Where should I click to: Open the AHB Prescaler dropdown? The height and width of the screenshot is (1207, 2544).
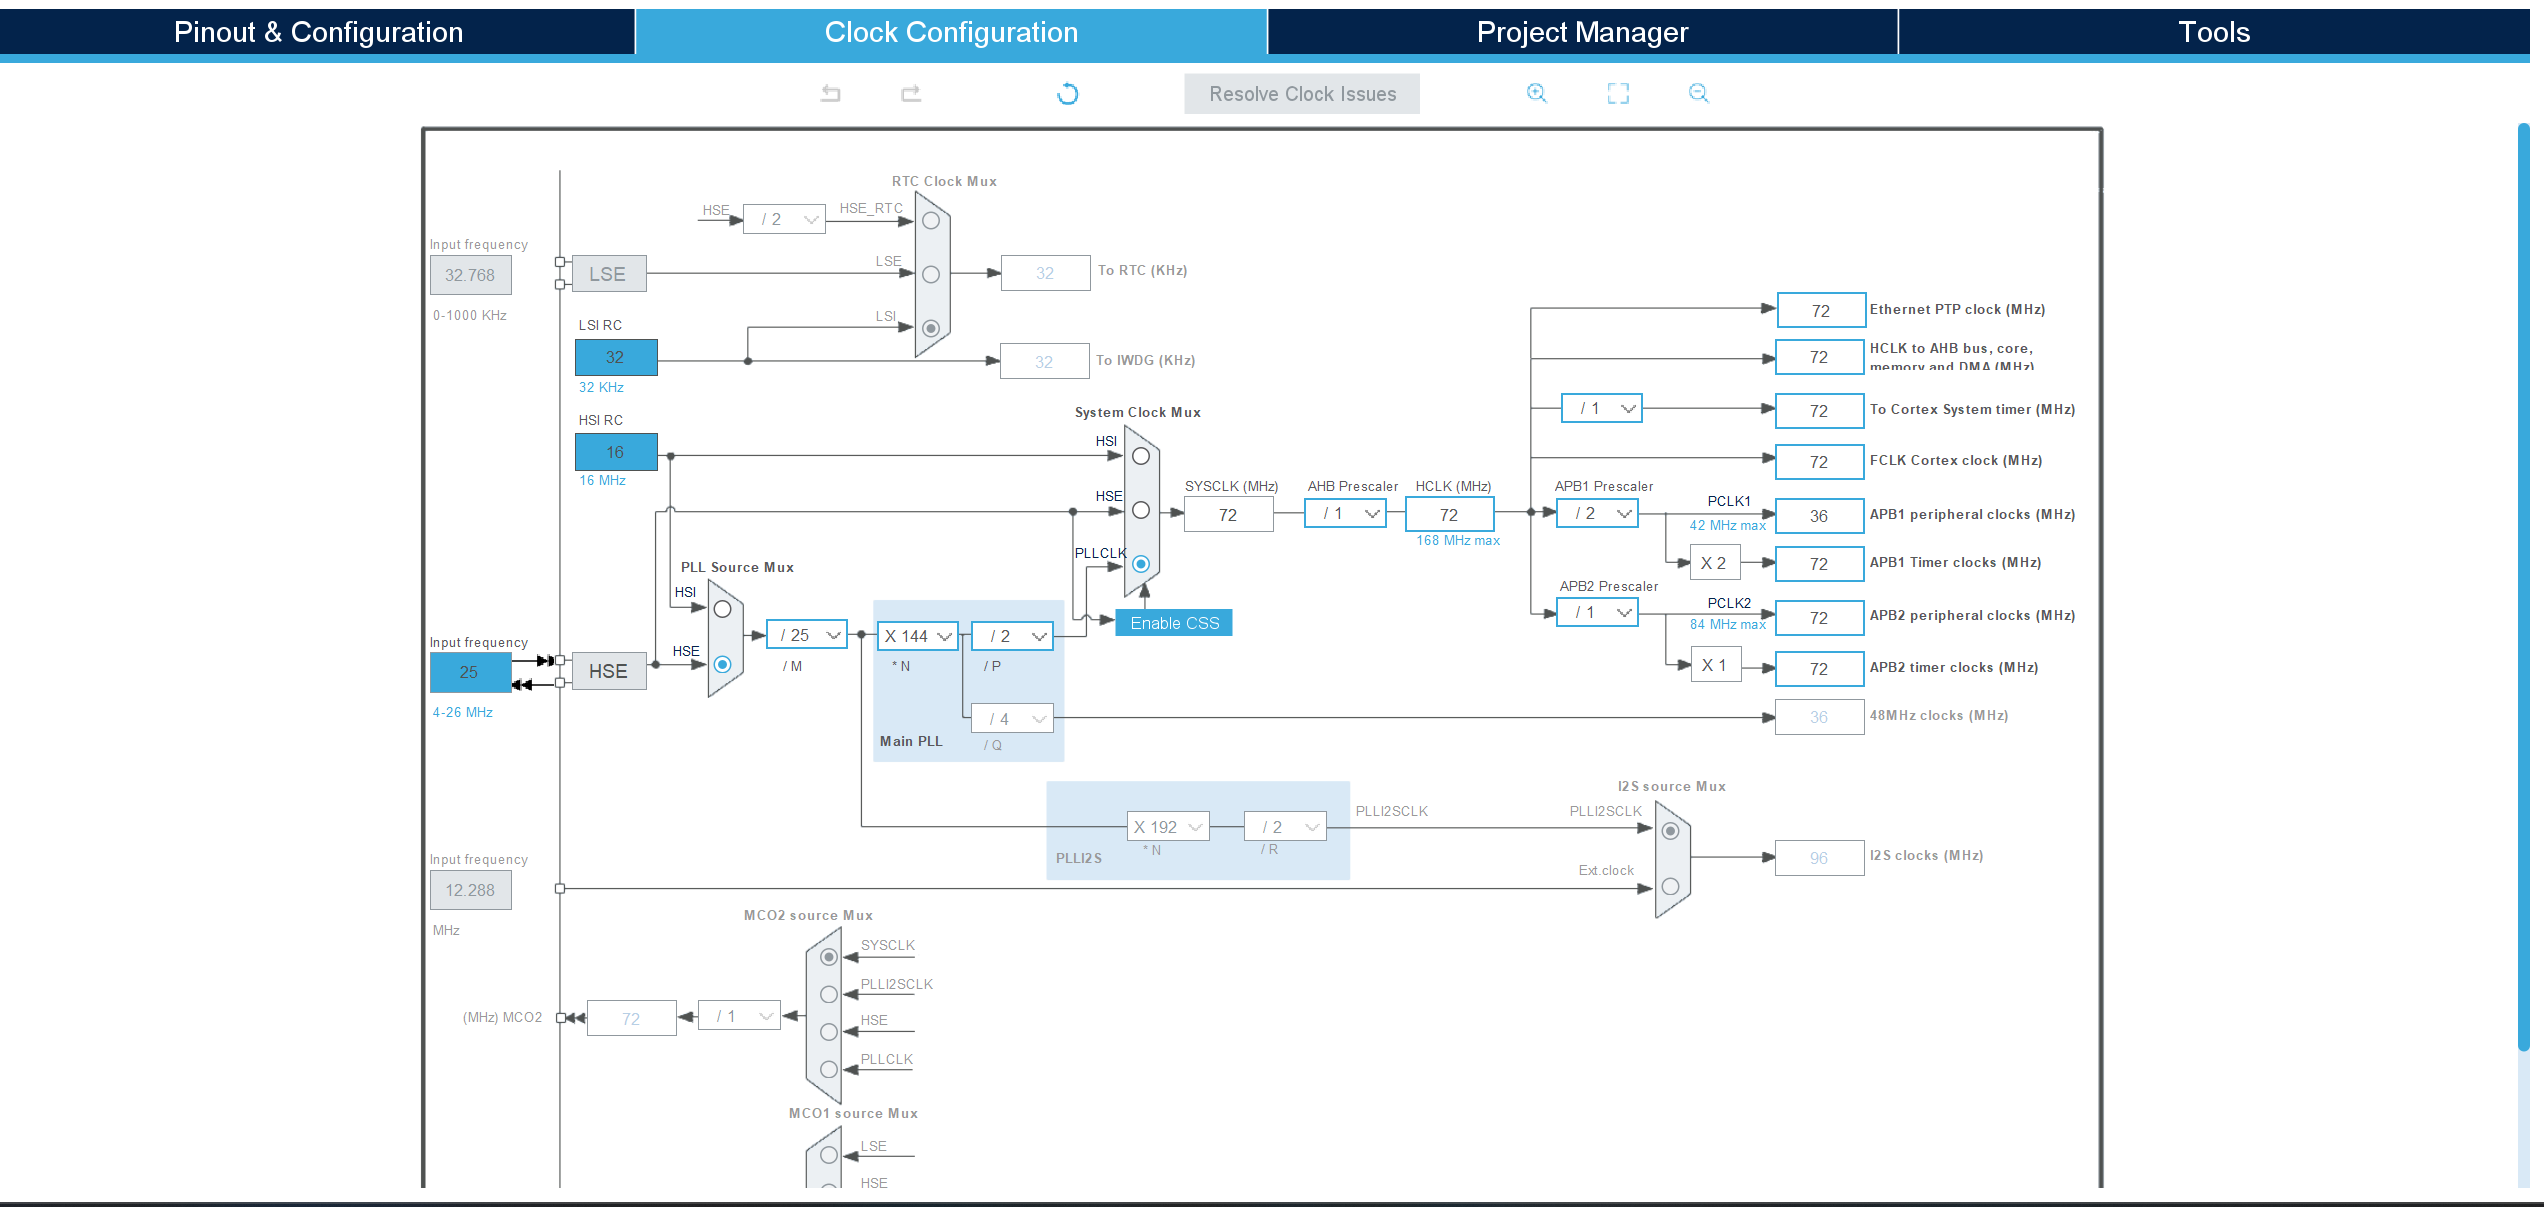(x=1345, y=513)
